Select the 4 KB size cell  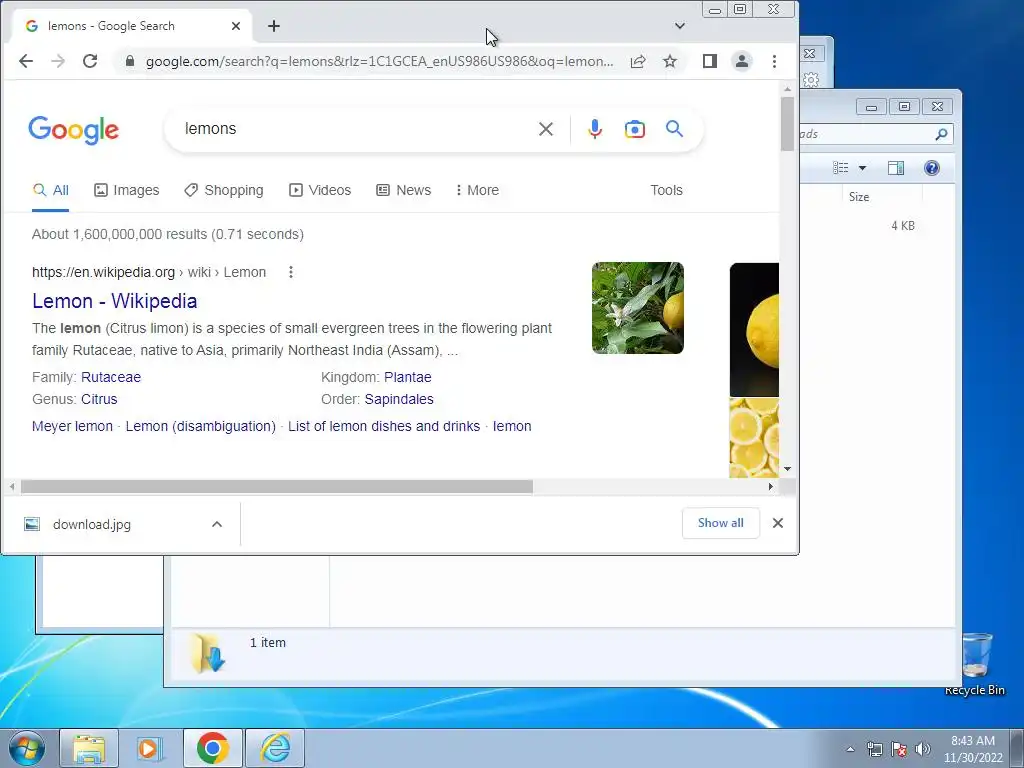coord(903,226)
